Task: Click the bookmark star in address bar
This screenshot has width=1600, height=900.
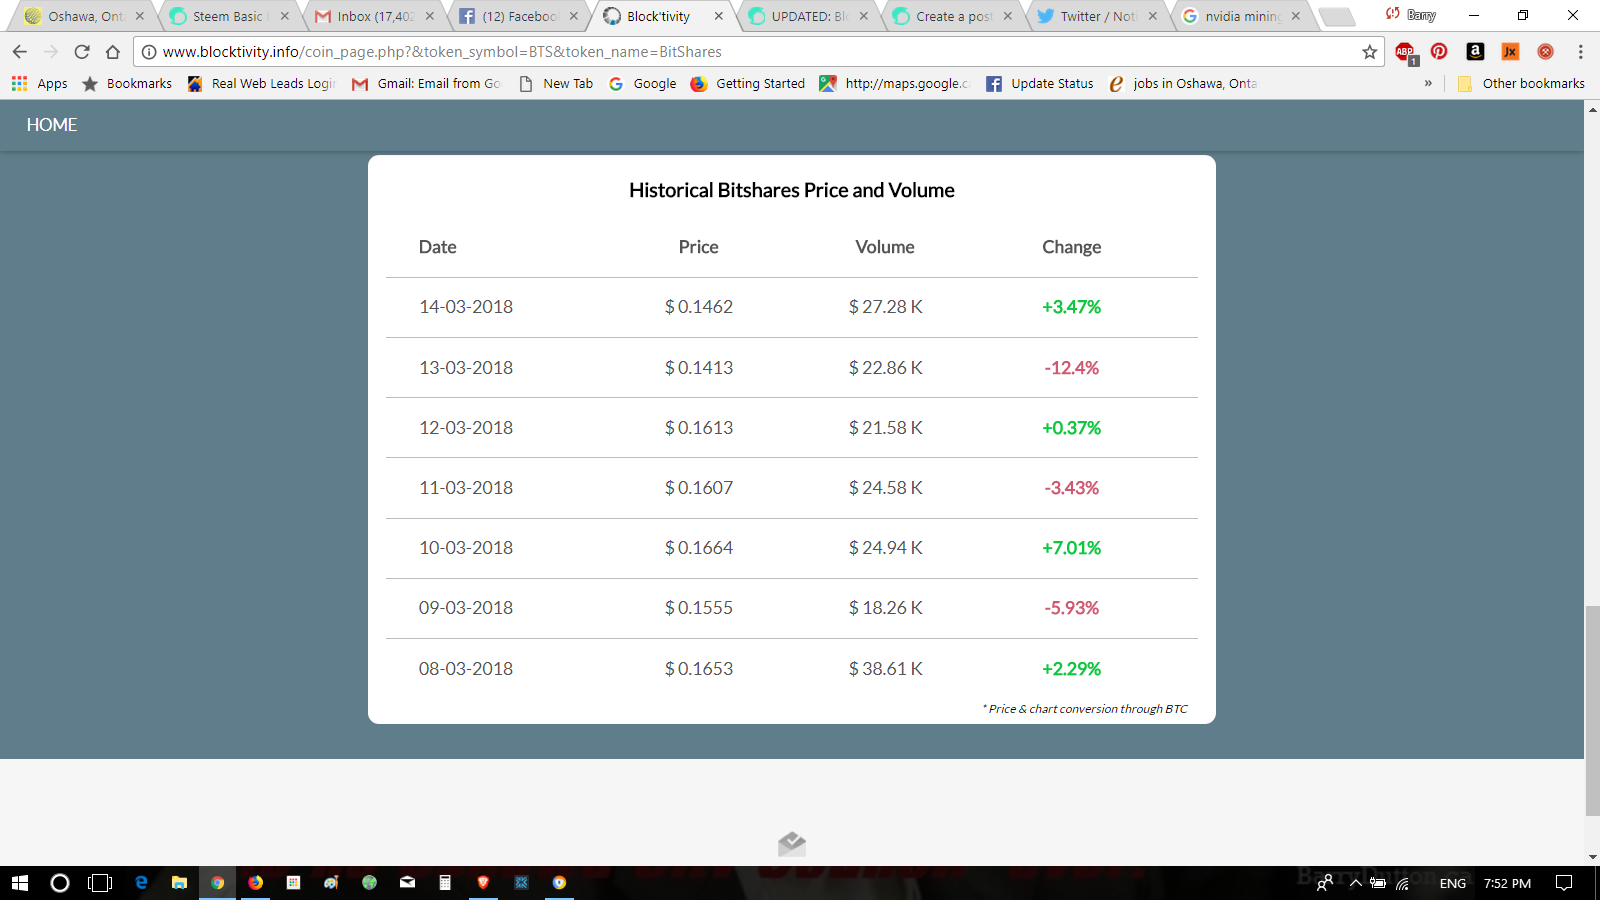Action: 1369,52
